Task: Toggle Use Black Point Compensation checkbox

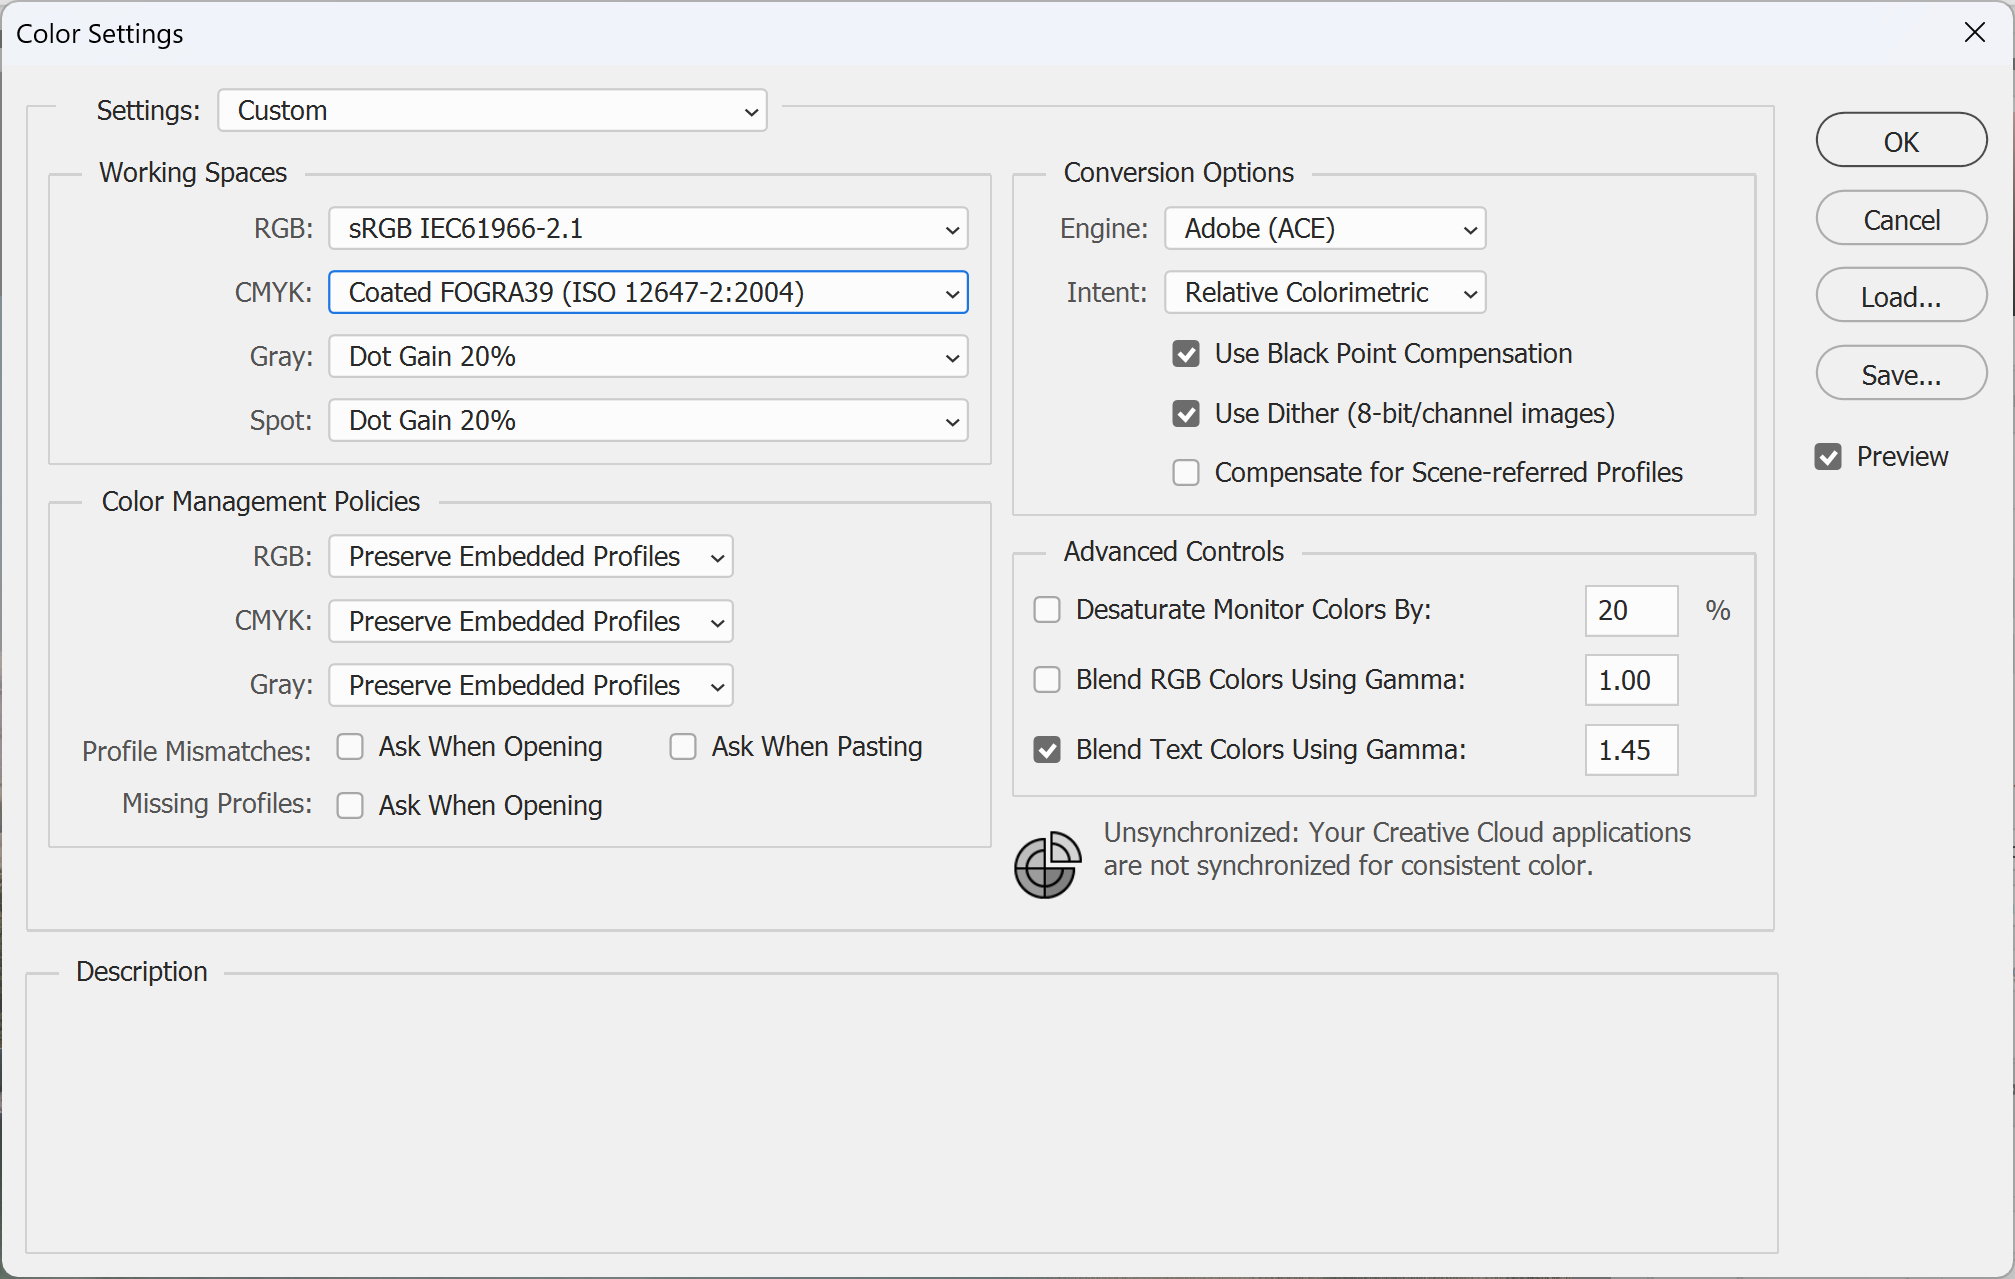Action: pos(1186,354)
